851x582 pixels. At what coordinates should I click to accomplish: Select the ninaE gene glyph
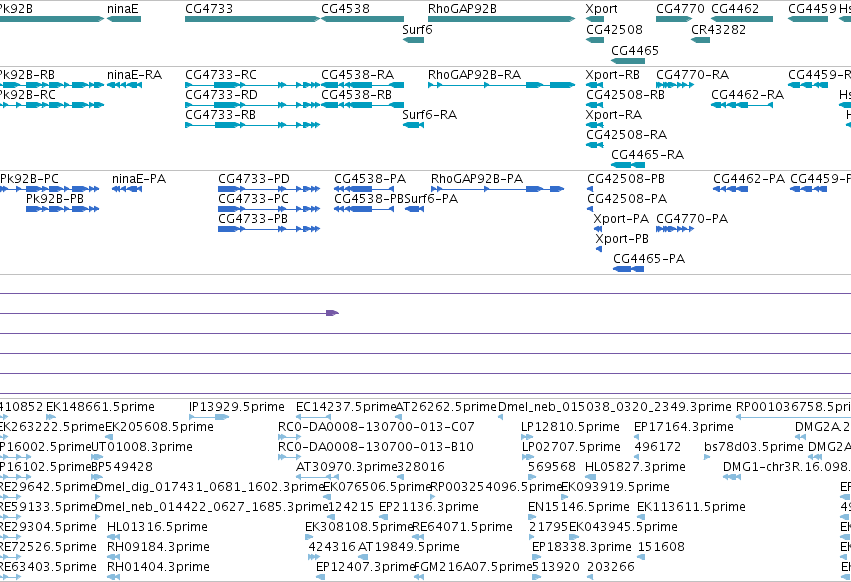tap(124, 19)
